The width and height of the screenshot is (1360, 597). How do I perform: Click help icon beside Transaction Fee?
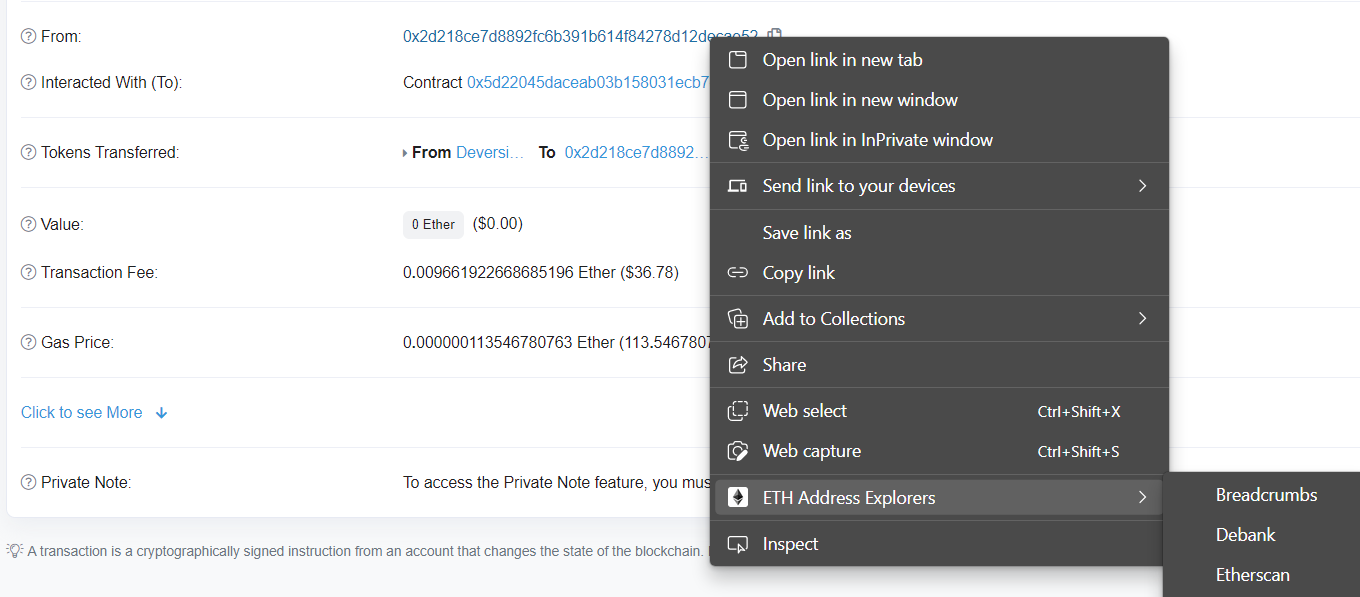[28, 272]
